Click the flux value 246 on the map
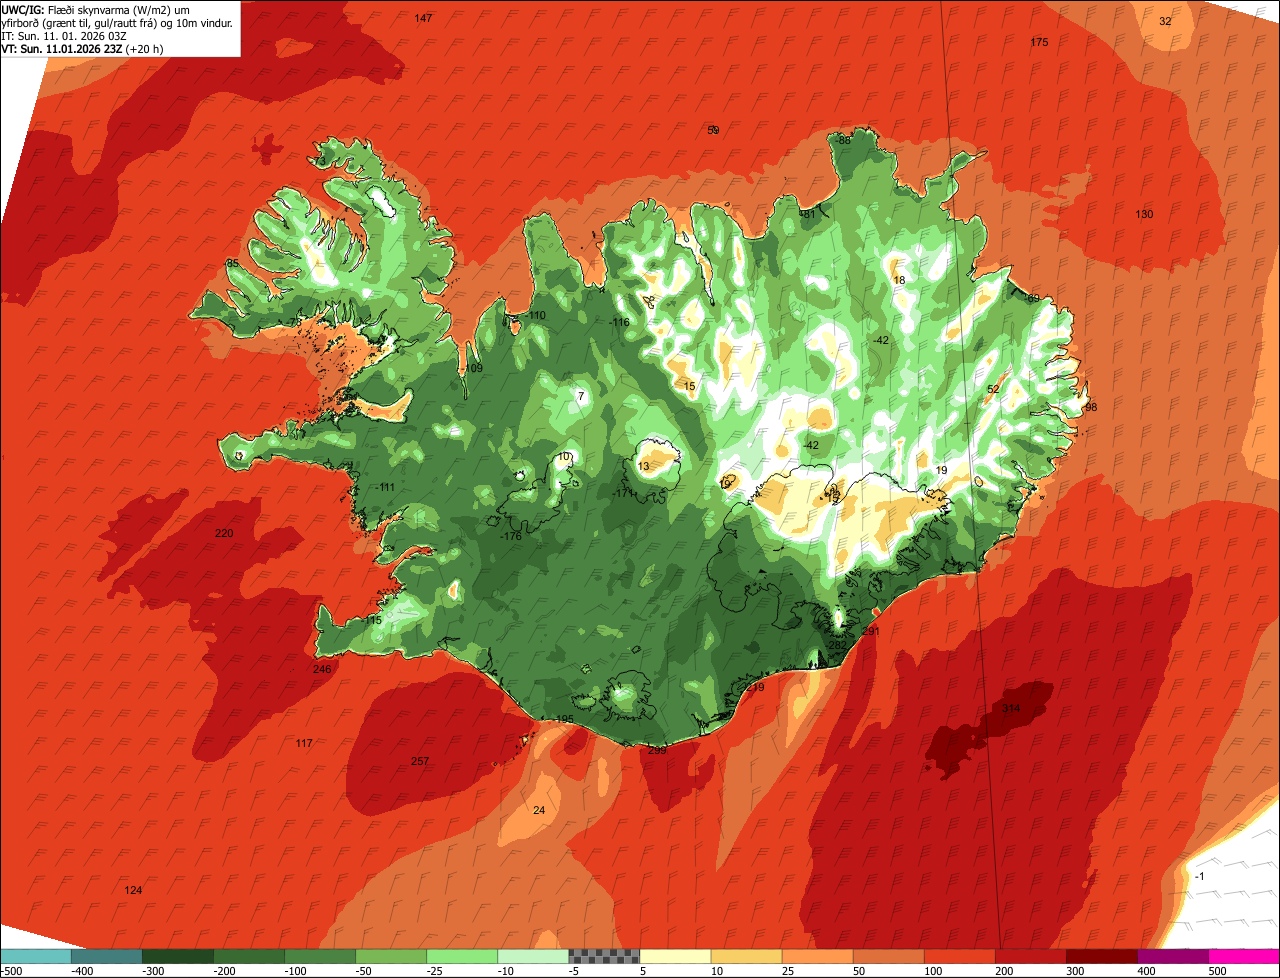Screen dimensions: 1280x978 click(322, 669)
